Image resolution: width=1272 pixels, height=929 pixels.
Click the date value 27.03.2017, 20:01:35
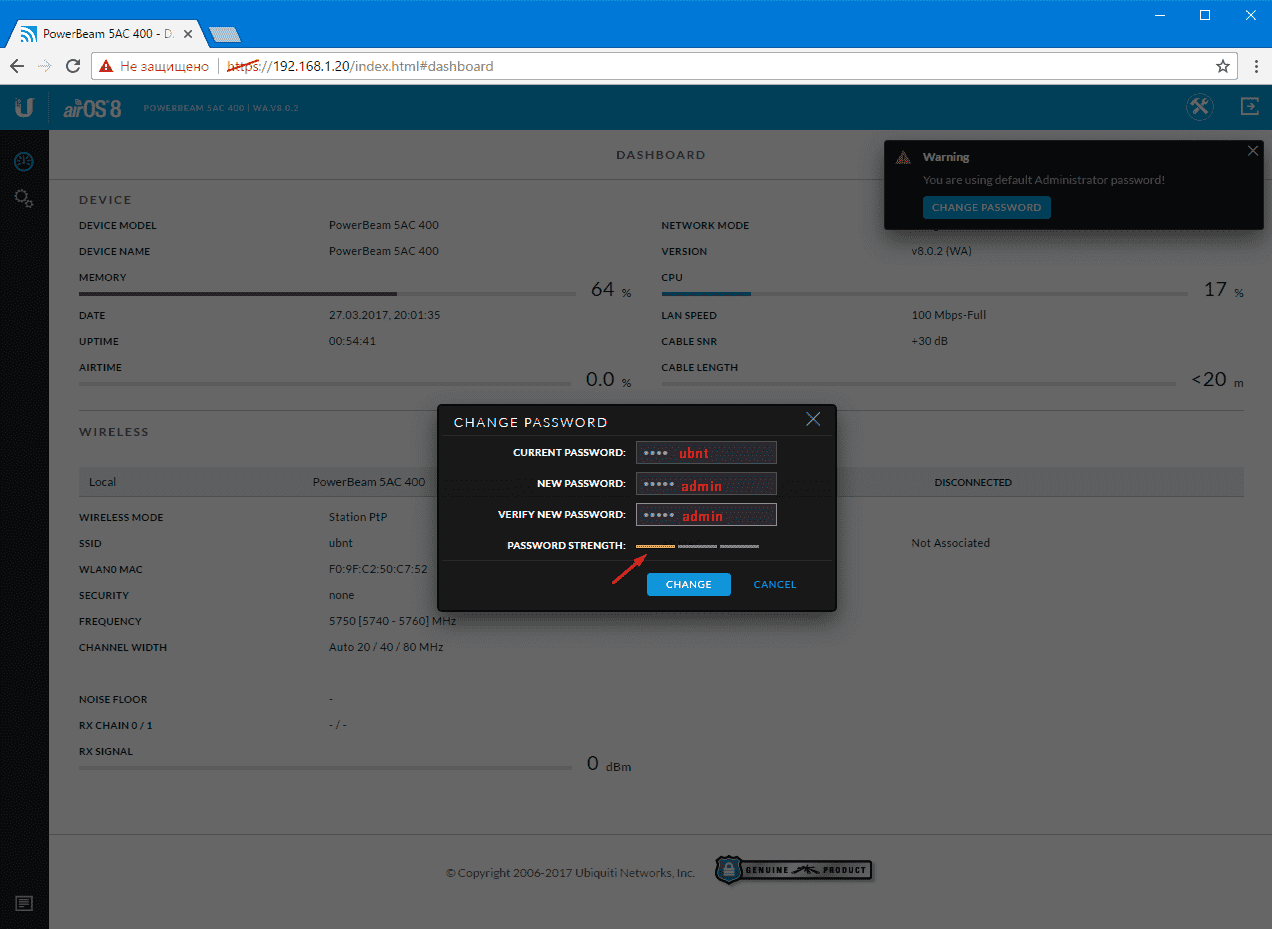pyautogui.click(x=385, y=315)
